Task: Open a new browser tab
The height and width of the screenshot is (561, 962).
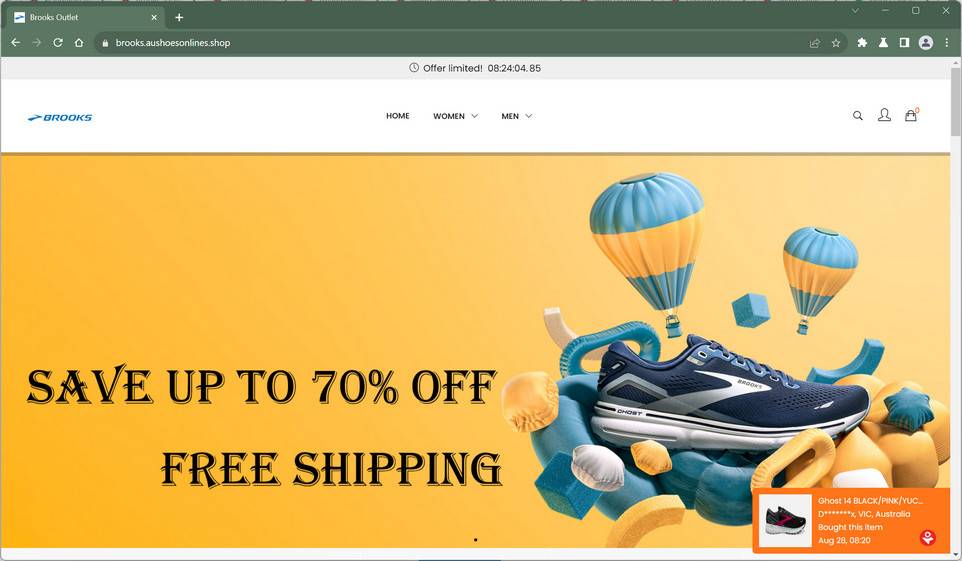Action: click(x=179, y=17)
